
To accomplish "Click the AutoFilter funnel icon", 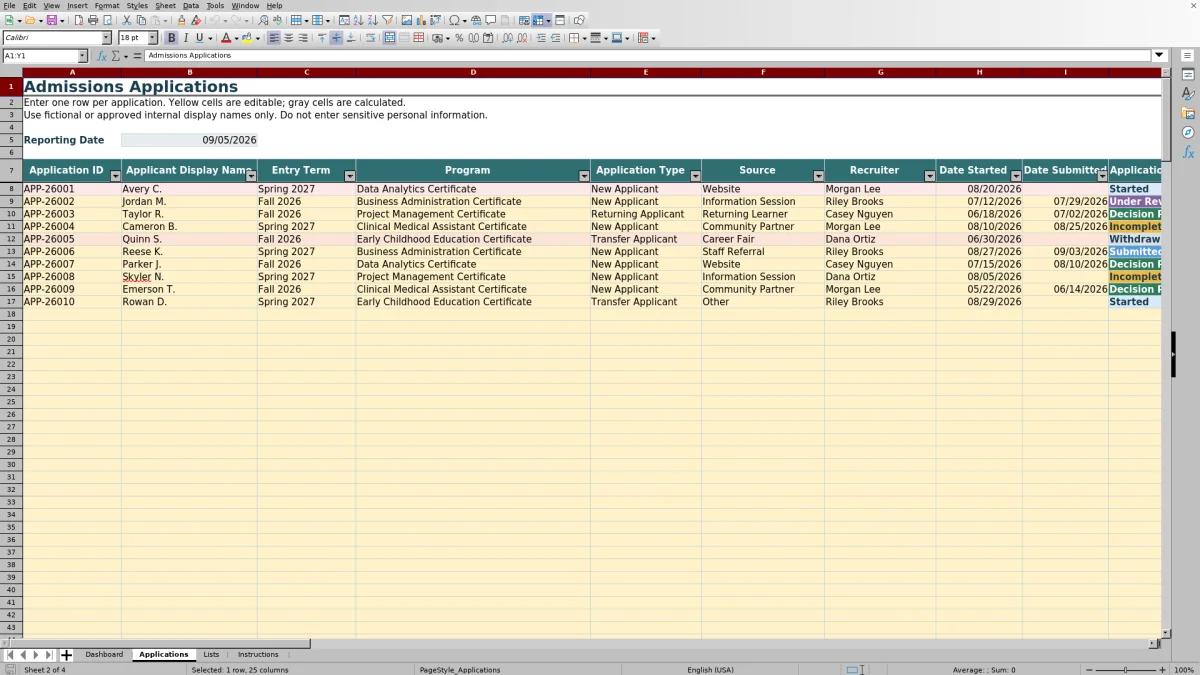I will (x=387, y=20).
